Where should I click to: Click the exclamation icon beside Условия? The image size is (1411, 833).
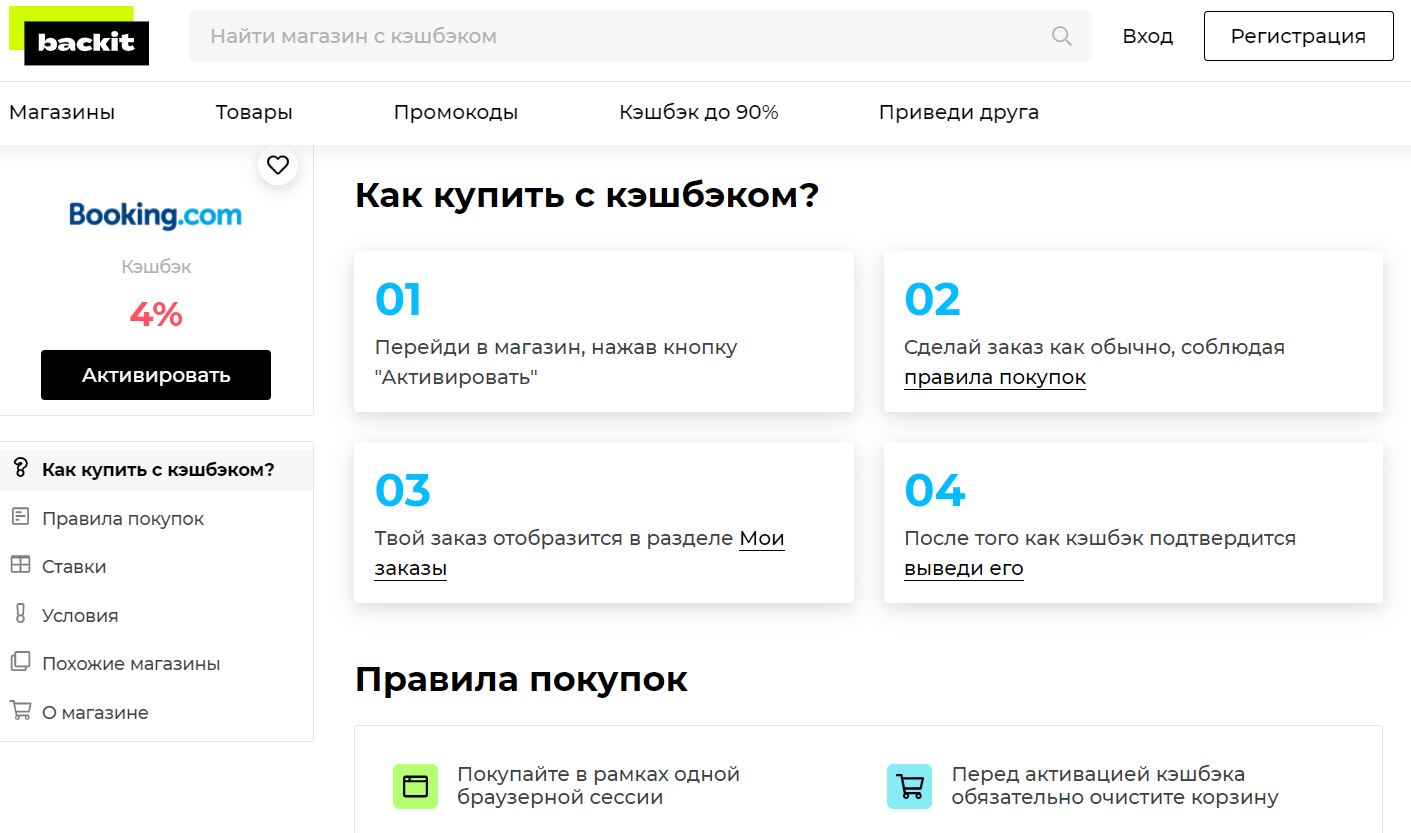[x=20, y=613]
